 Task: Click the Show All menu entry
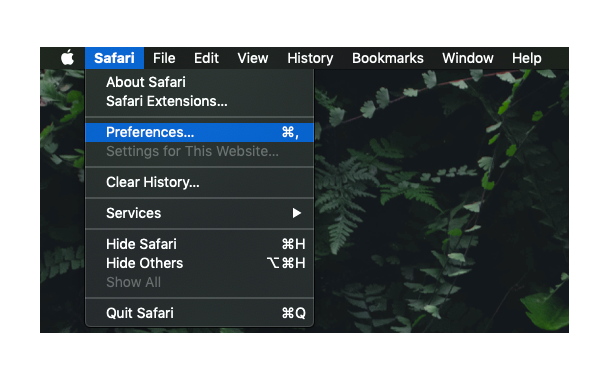(199, 282)
